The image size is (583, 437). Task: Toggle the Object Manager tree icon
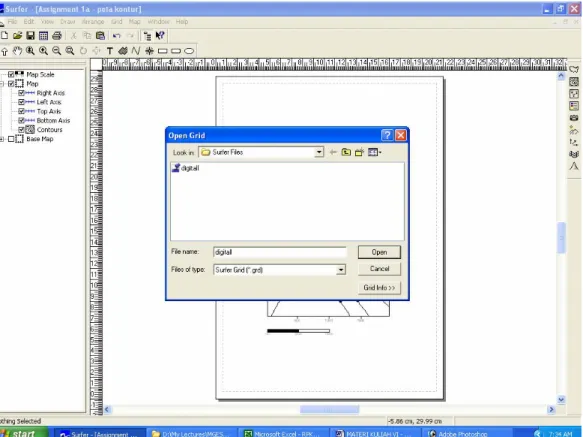tap(147, 36)
